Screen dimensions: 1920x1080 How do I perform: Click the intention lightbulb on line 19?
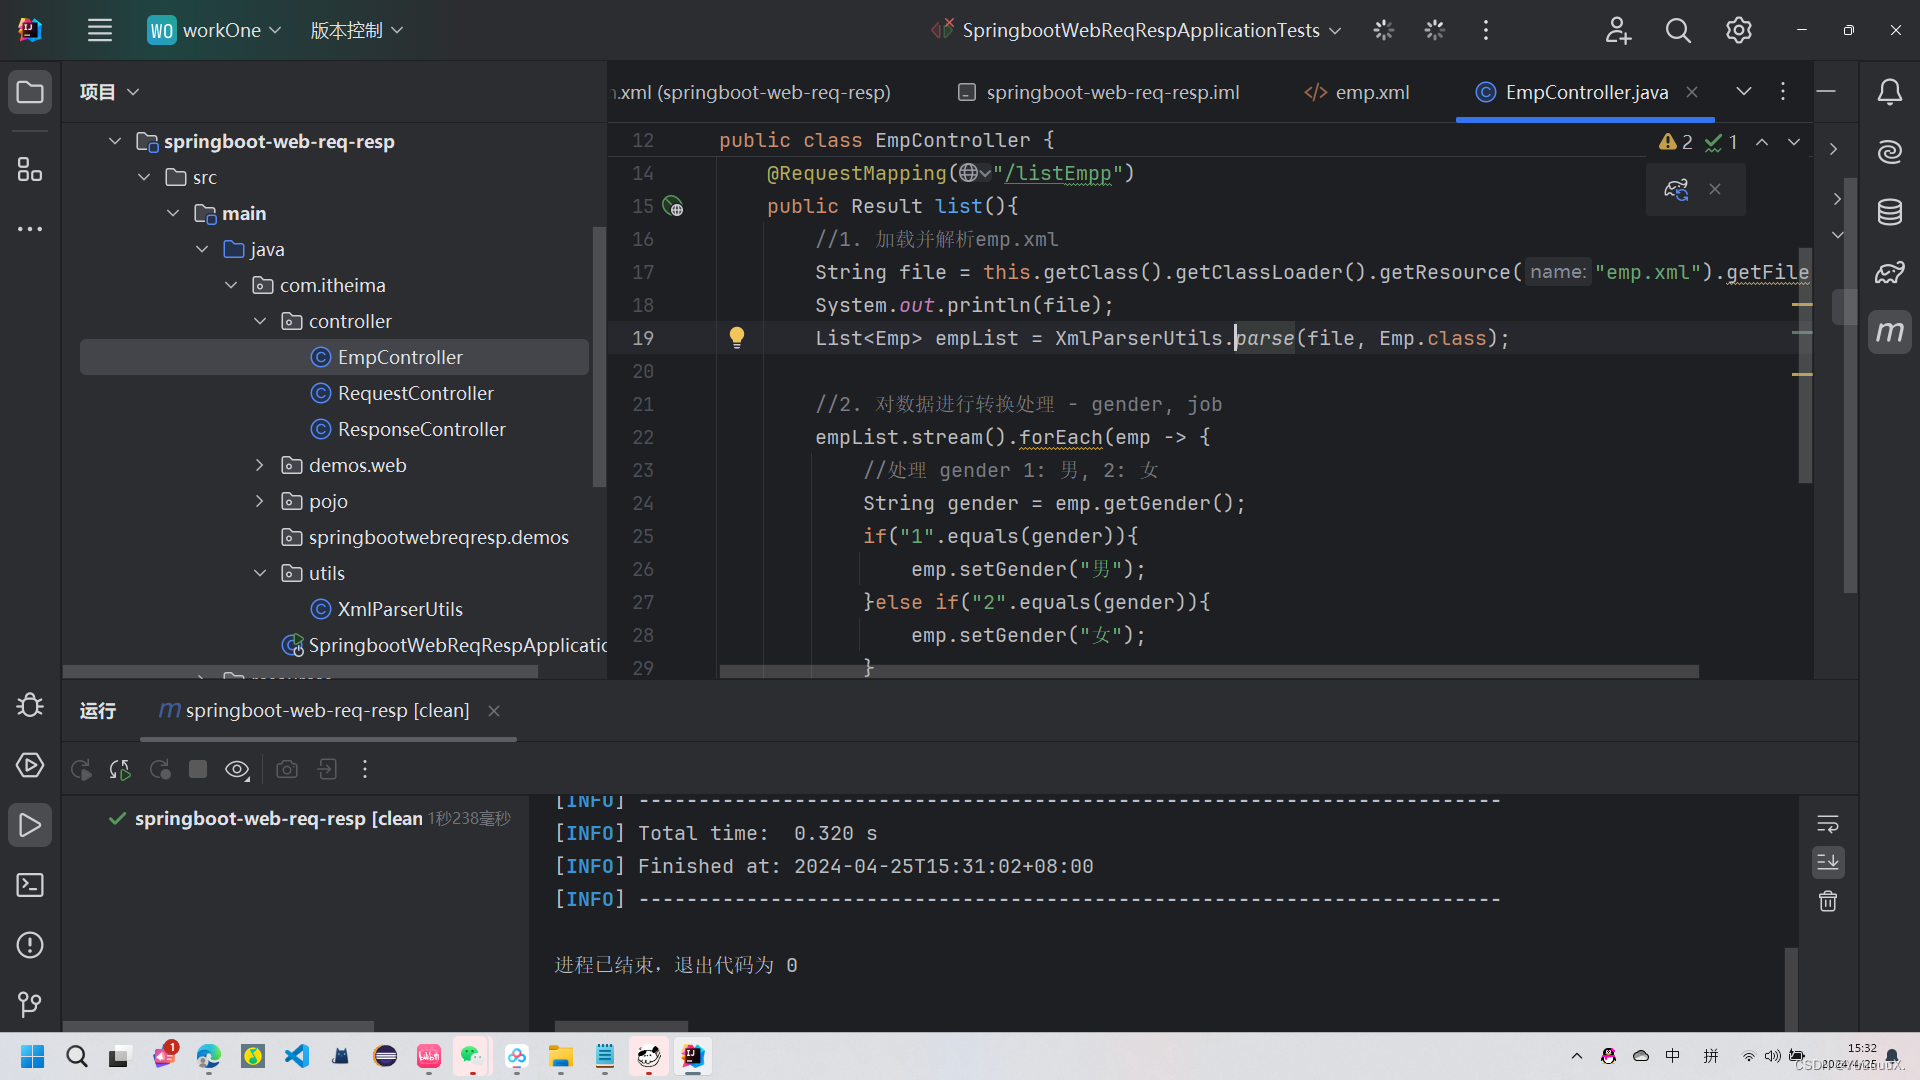(737, 338)
